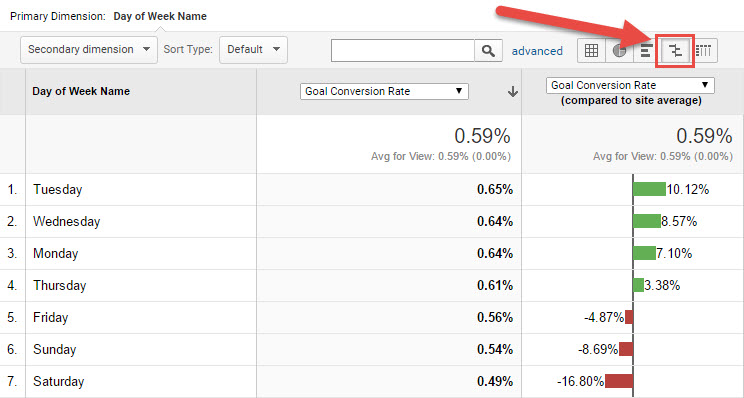The image size is (744, 398).
Task: Switch to the pivot table view icon
Action: 704,50
